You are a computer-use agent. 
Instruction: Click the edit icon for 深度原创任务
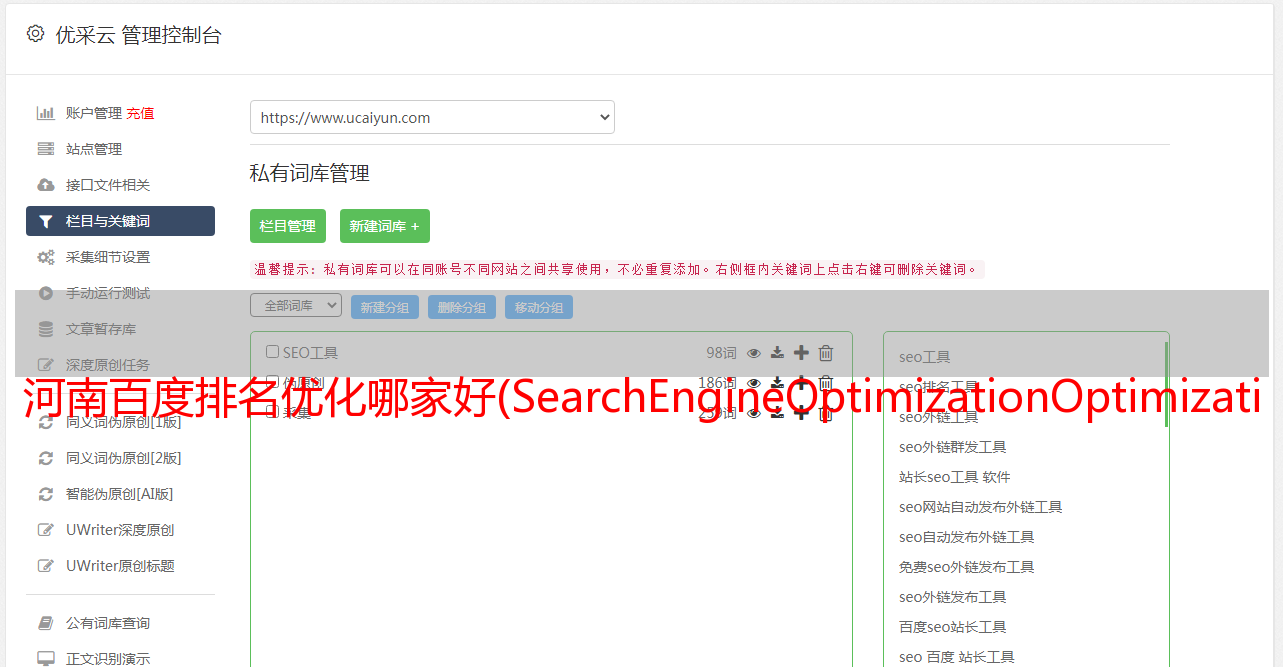[46, 365]
